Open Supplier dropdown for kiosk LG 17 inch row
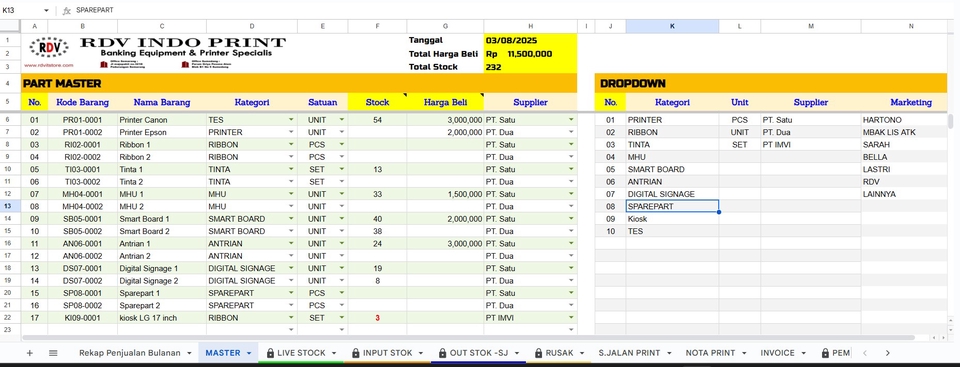The image size is (960, 367). click(x=571, y=318)
